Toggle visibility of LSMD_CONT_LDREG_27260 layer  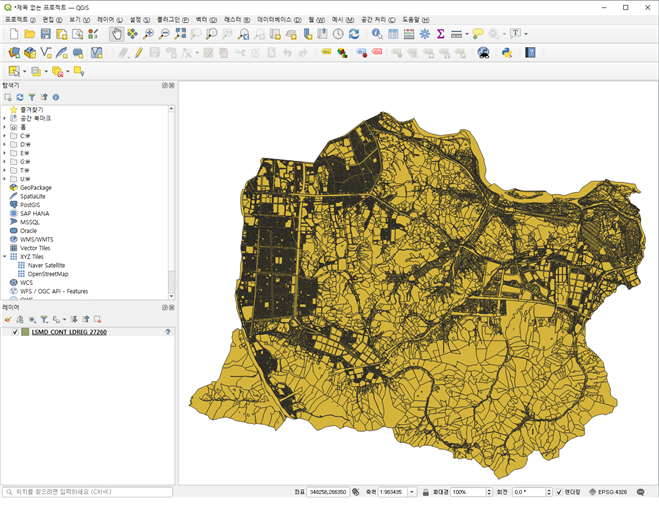pos(14,332)
